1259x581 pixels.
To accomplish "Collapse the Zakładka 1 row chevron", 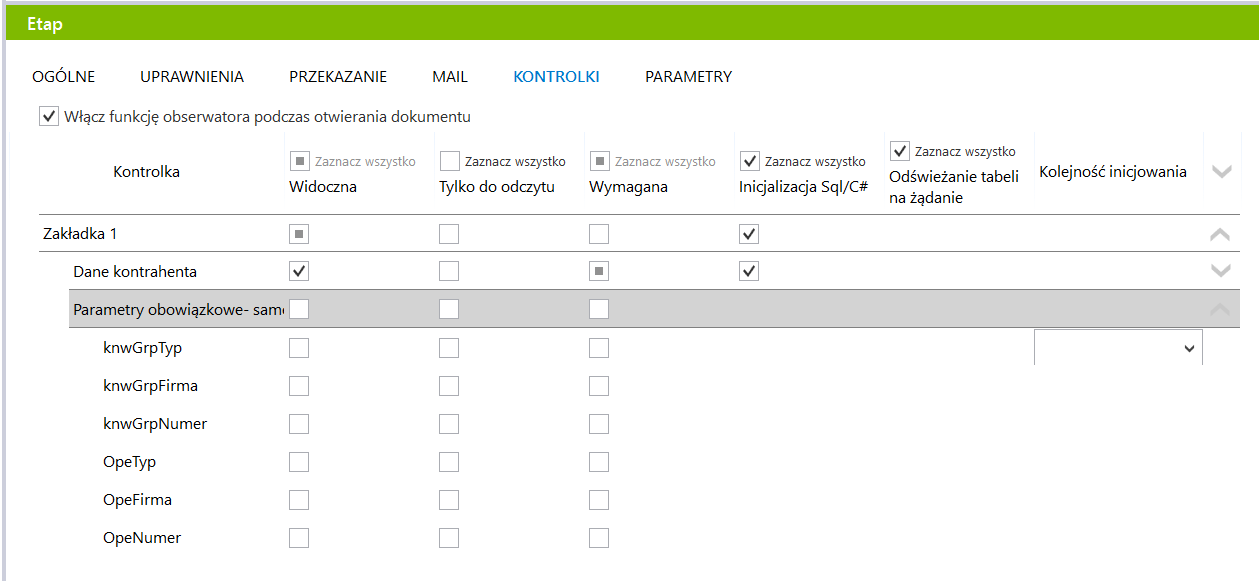I will point(1220,234).
